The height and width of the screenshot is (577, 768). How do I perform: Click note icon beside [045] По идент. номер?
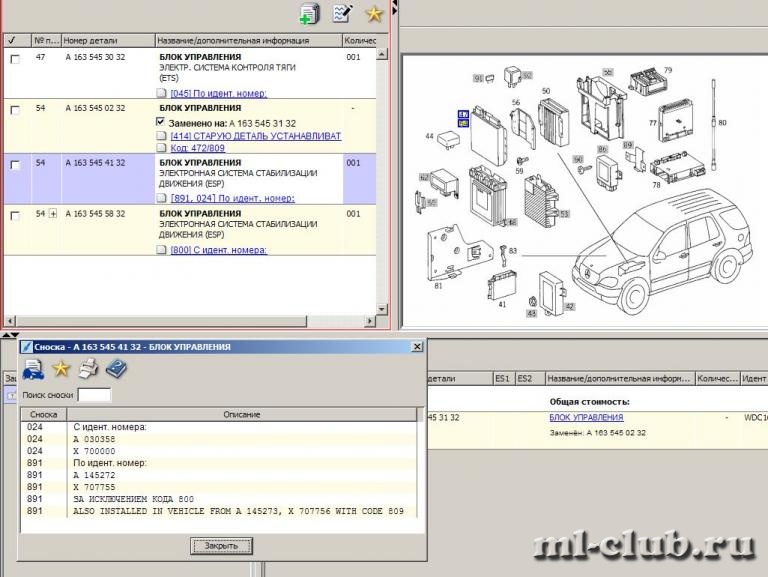coord(162,93)
